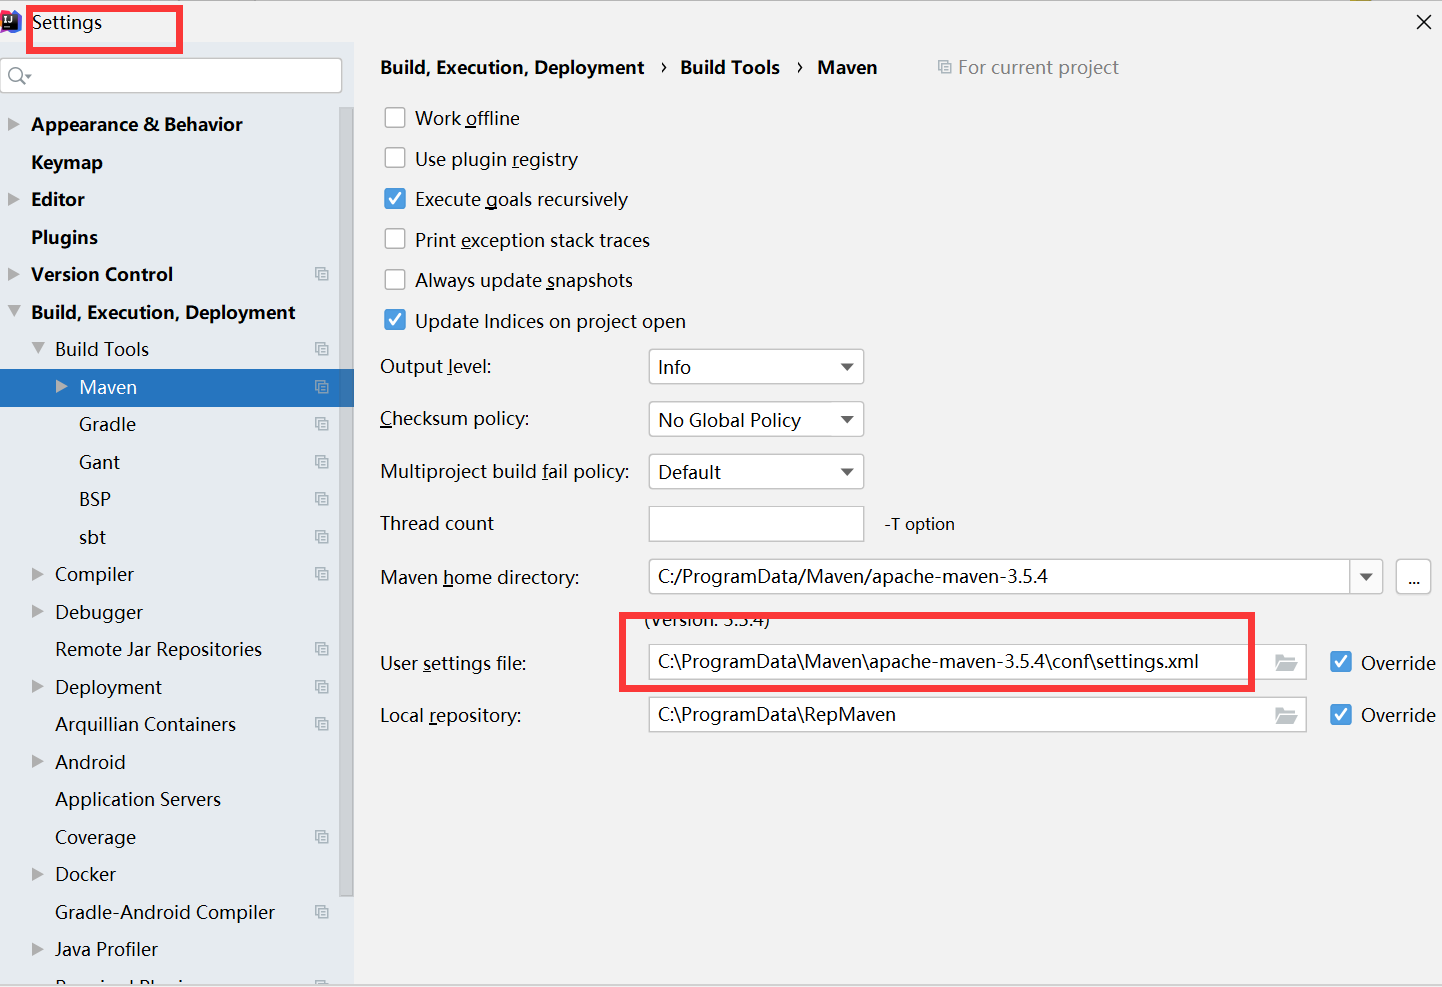1442x987 pixels.
Task: Click project-level icon next to Gradle
Action: (x=322, y=424)
